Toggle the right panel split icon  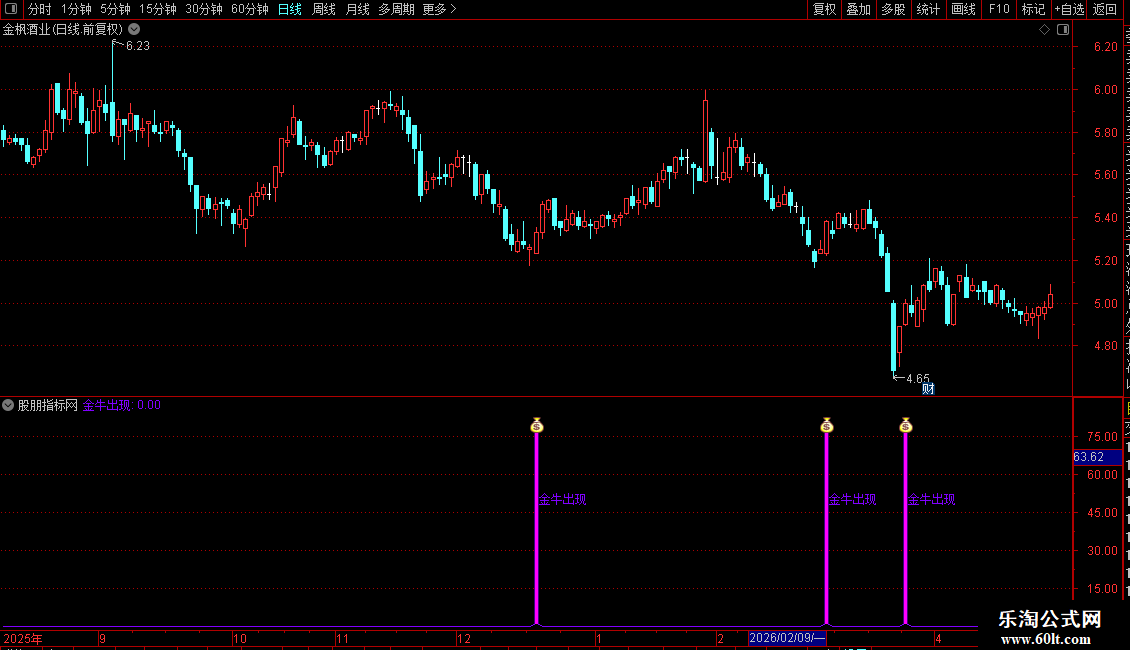[1063, 30]
